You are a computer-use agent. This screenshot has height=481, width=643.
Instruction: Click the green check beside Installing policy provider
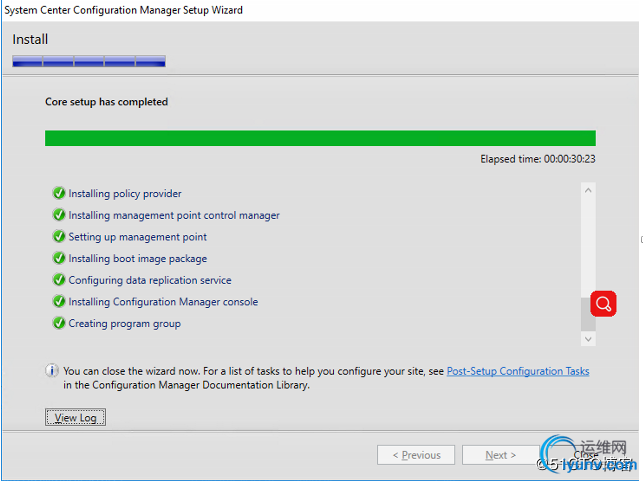59,193
